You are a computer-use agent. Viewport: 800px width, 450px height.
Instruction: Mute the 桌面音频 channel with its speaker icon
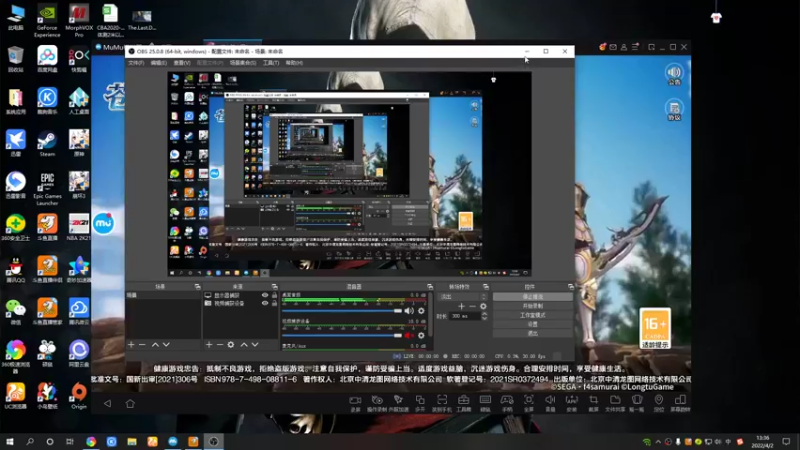[409, 311]
